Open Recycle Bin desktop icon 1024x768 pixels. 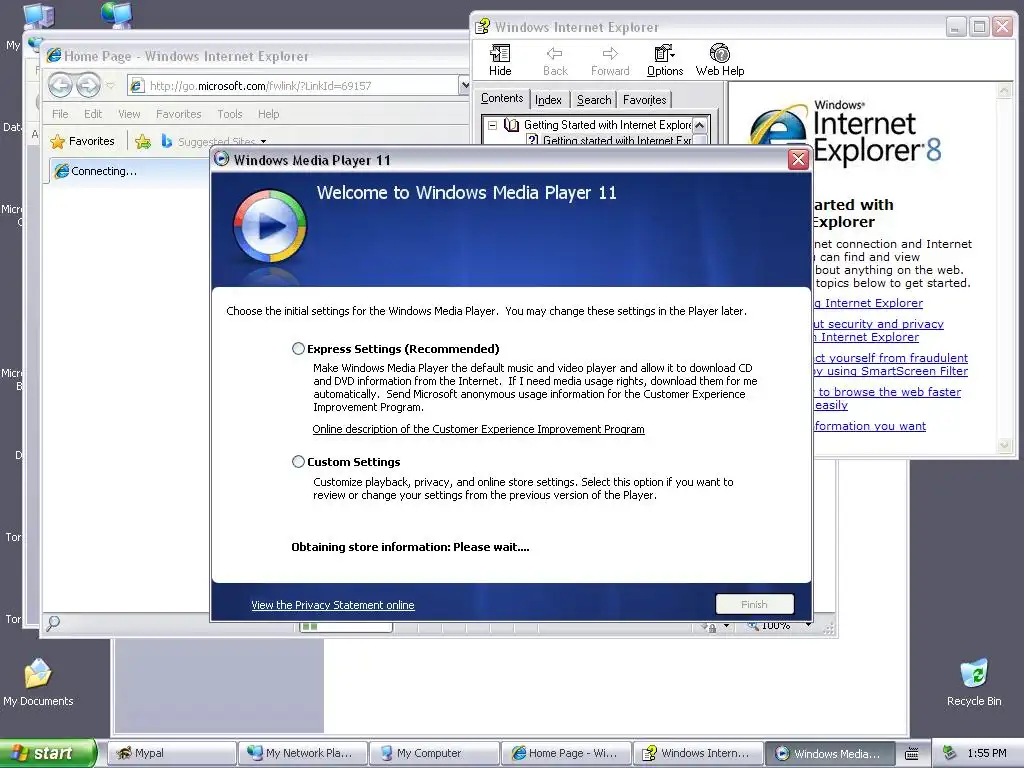tap(974, 683)
